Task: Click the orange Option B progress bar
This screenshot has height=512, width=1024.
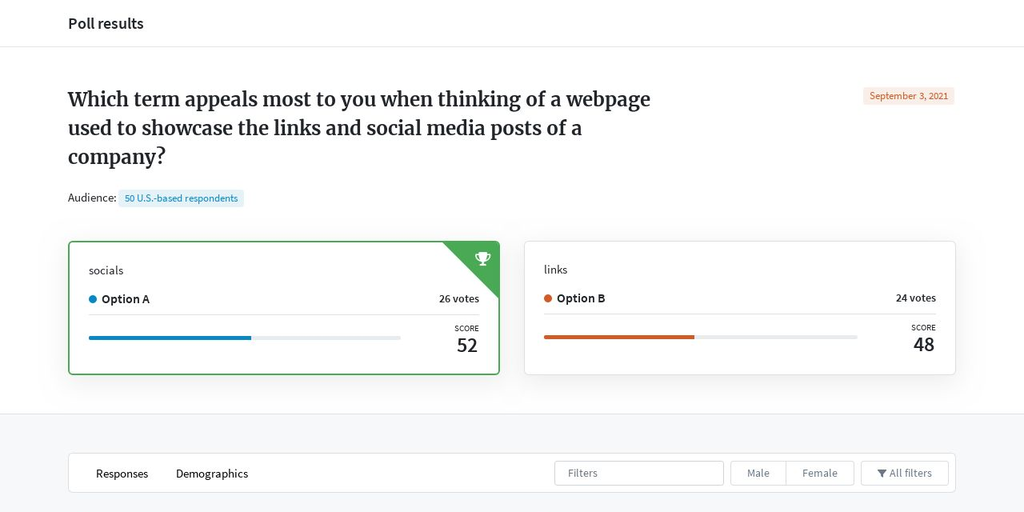Action: tap(700, 337)
